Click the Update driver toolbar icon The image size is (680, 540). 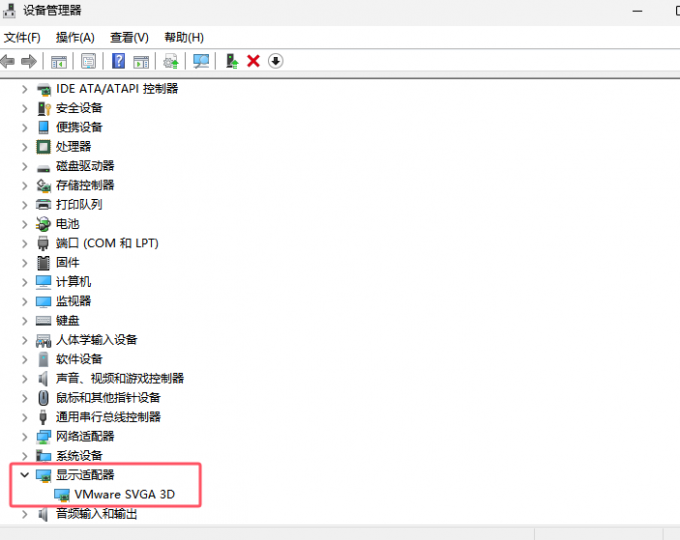[x=171, y=61]
